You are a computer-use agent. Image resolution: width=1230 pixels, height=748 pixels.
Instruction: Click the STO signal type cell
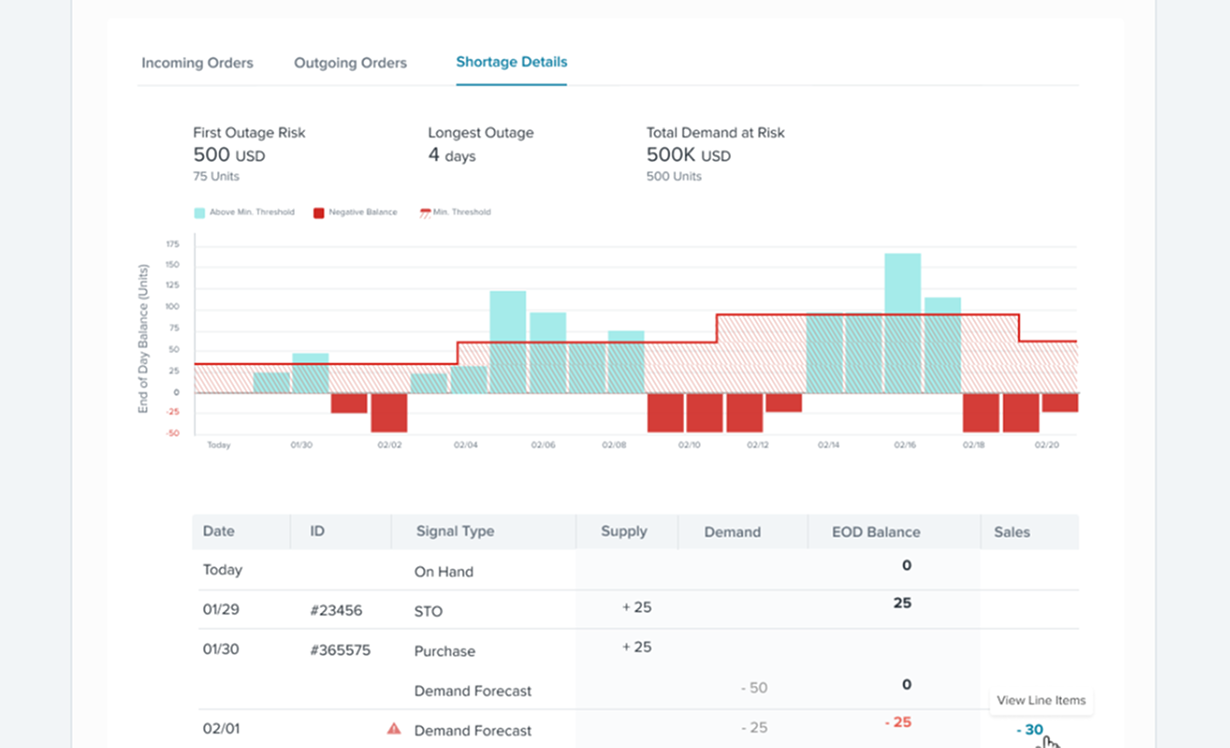(x=428, y=611)
